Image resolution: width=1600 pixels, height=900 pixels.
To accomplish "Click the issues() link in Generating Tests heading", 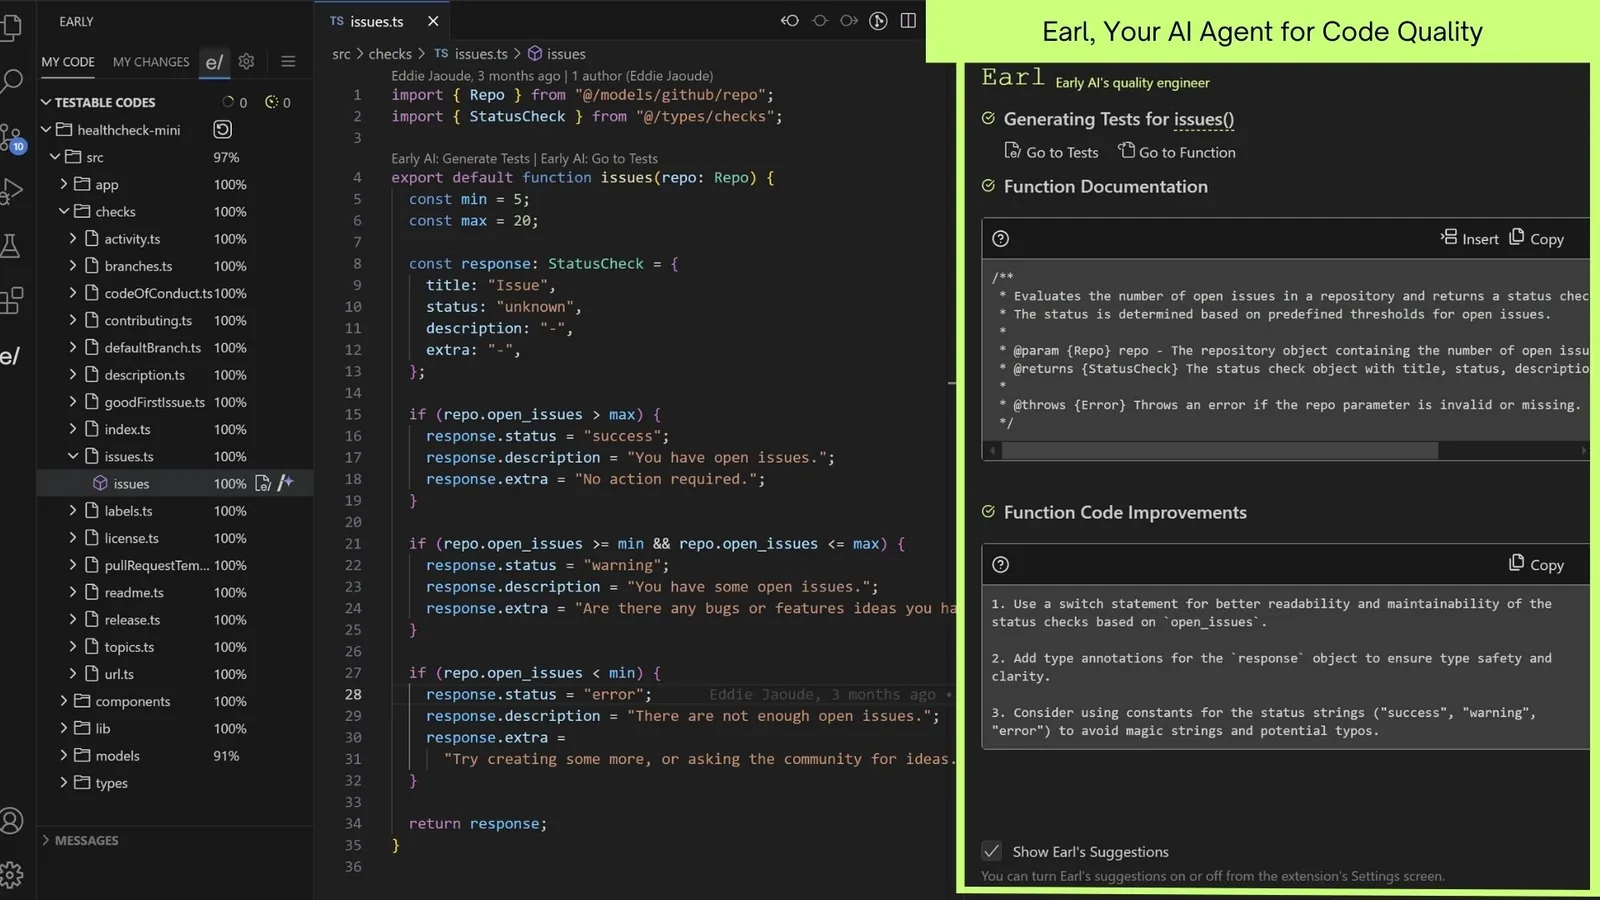I will pyautogui.click(x=1204, y=119).
